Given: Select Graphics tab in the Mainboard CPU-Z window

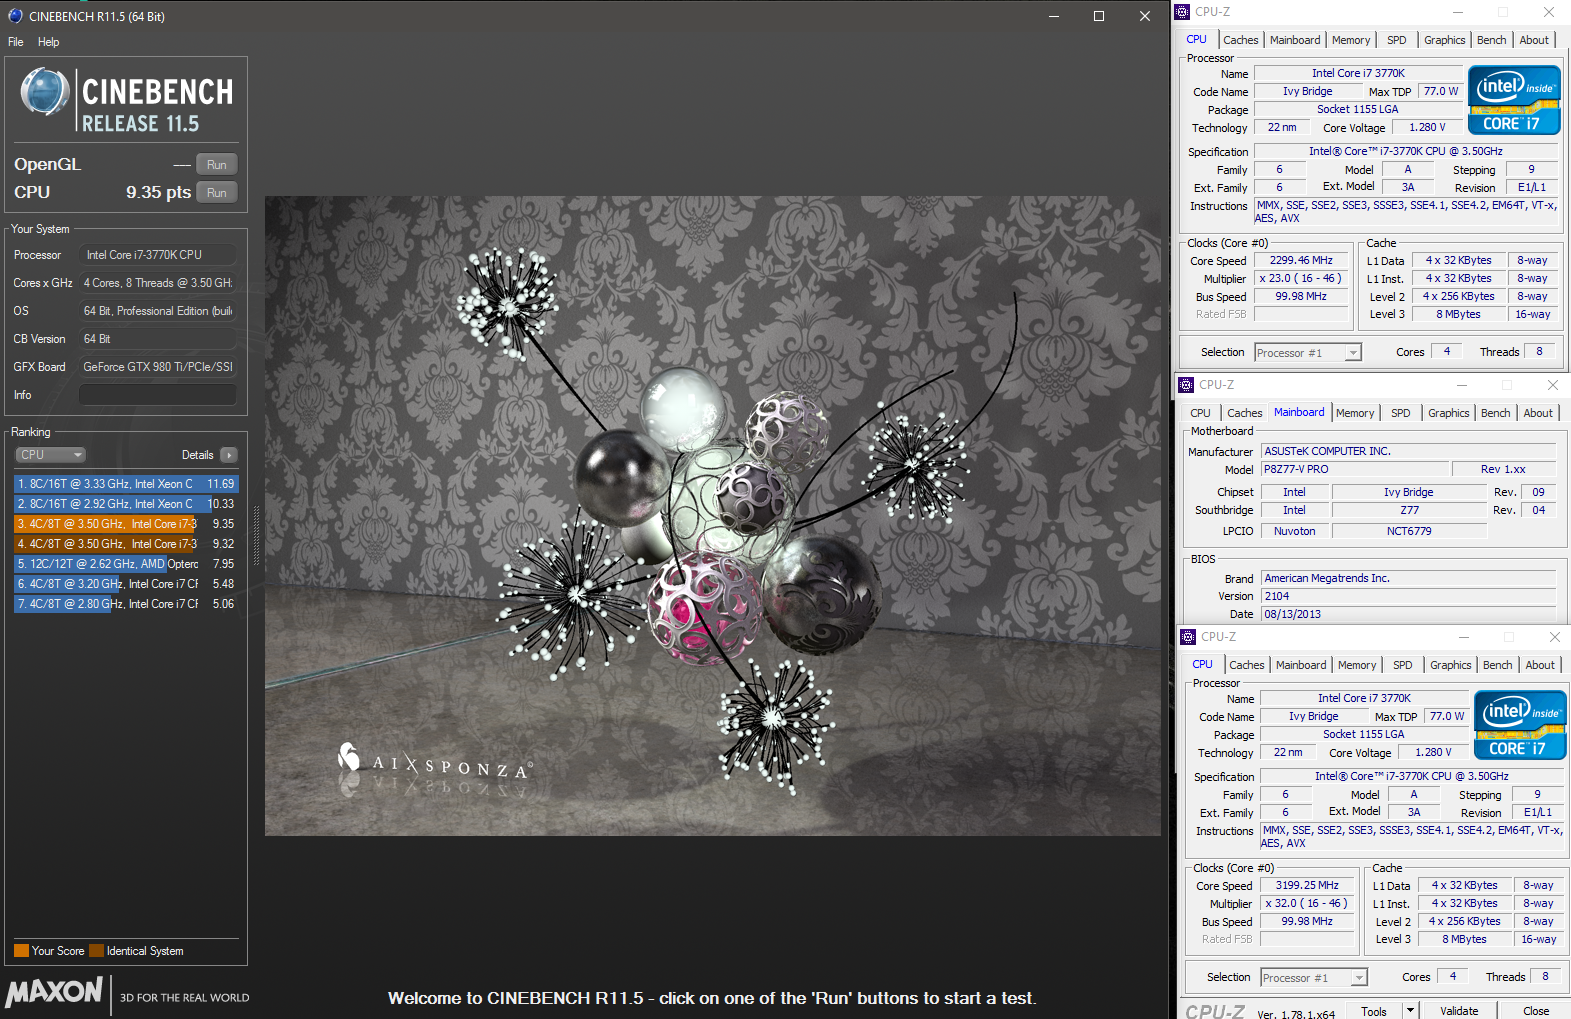Looking at the screenshot, I should coord(1449,413).
